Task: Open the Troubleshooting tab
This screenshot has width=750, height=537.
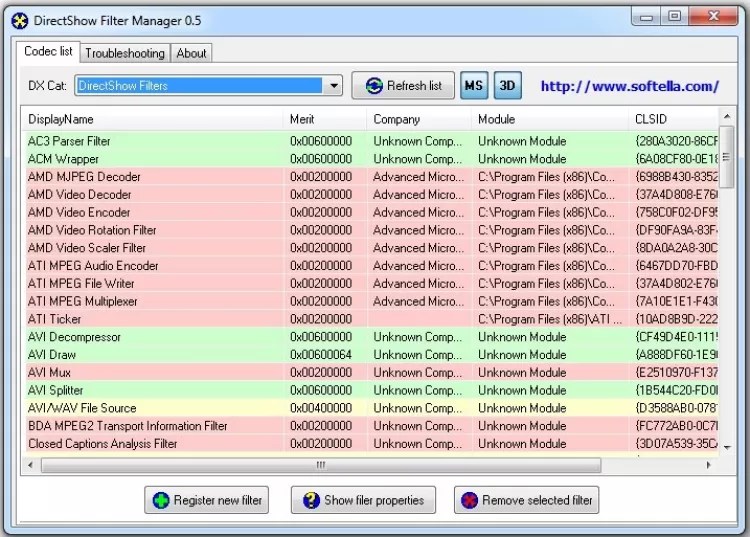Action: pos(125,53)
